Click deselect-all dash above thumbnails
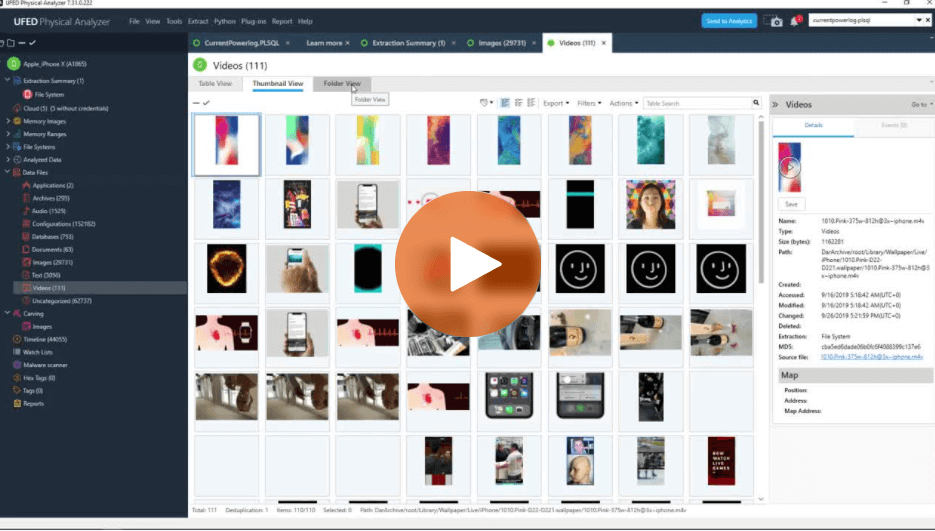Image resolution: width=935 pixels, height=531 pixels. (x=196, y=103)
